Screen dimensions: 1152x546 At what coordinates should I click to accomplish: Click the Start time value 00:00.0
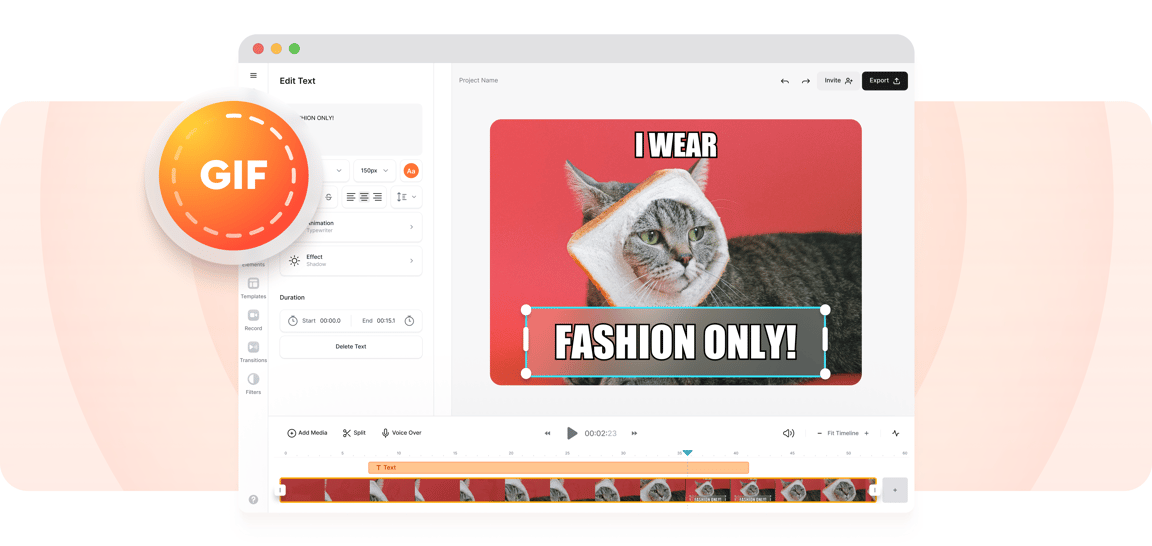(x=330, y=321)
